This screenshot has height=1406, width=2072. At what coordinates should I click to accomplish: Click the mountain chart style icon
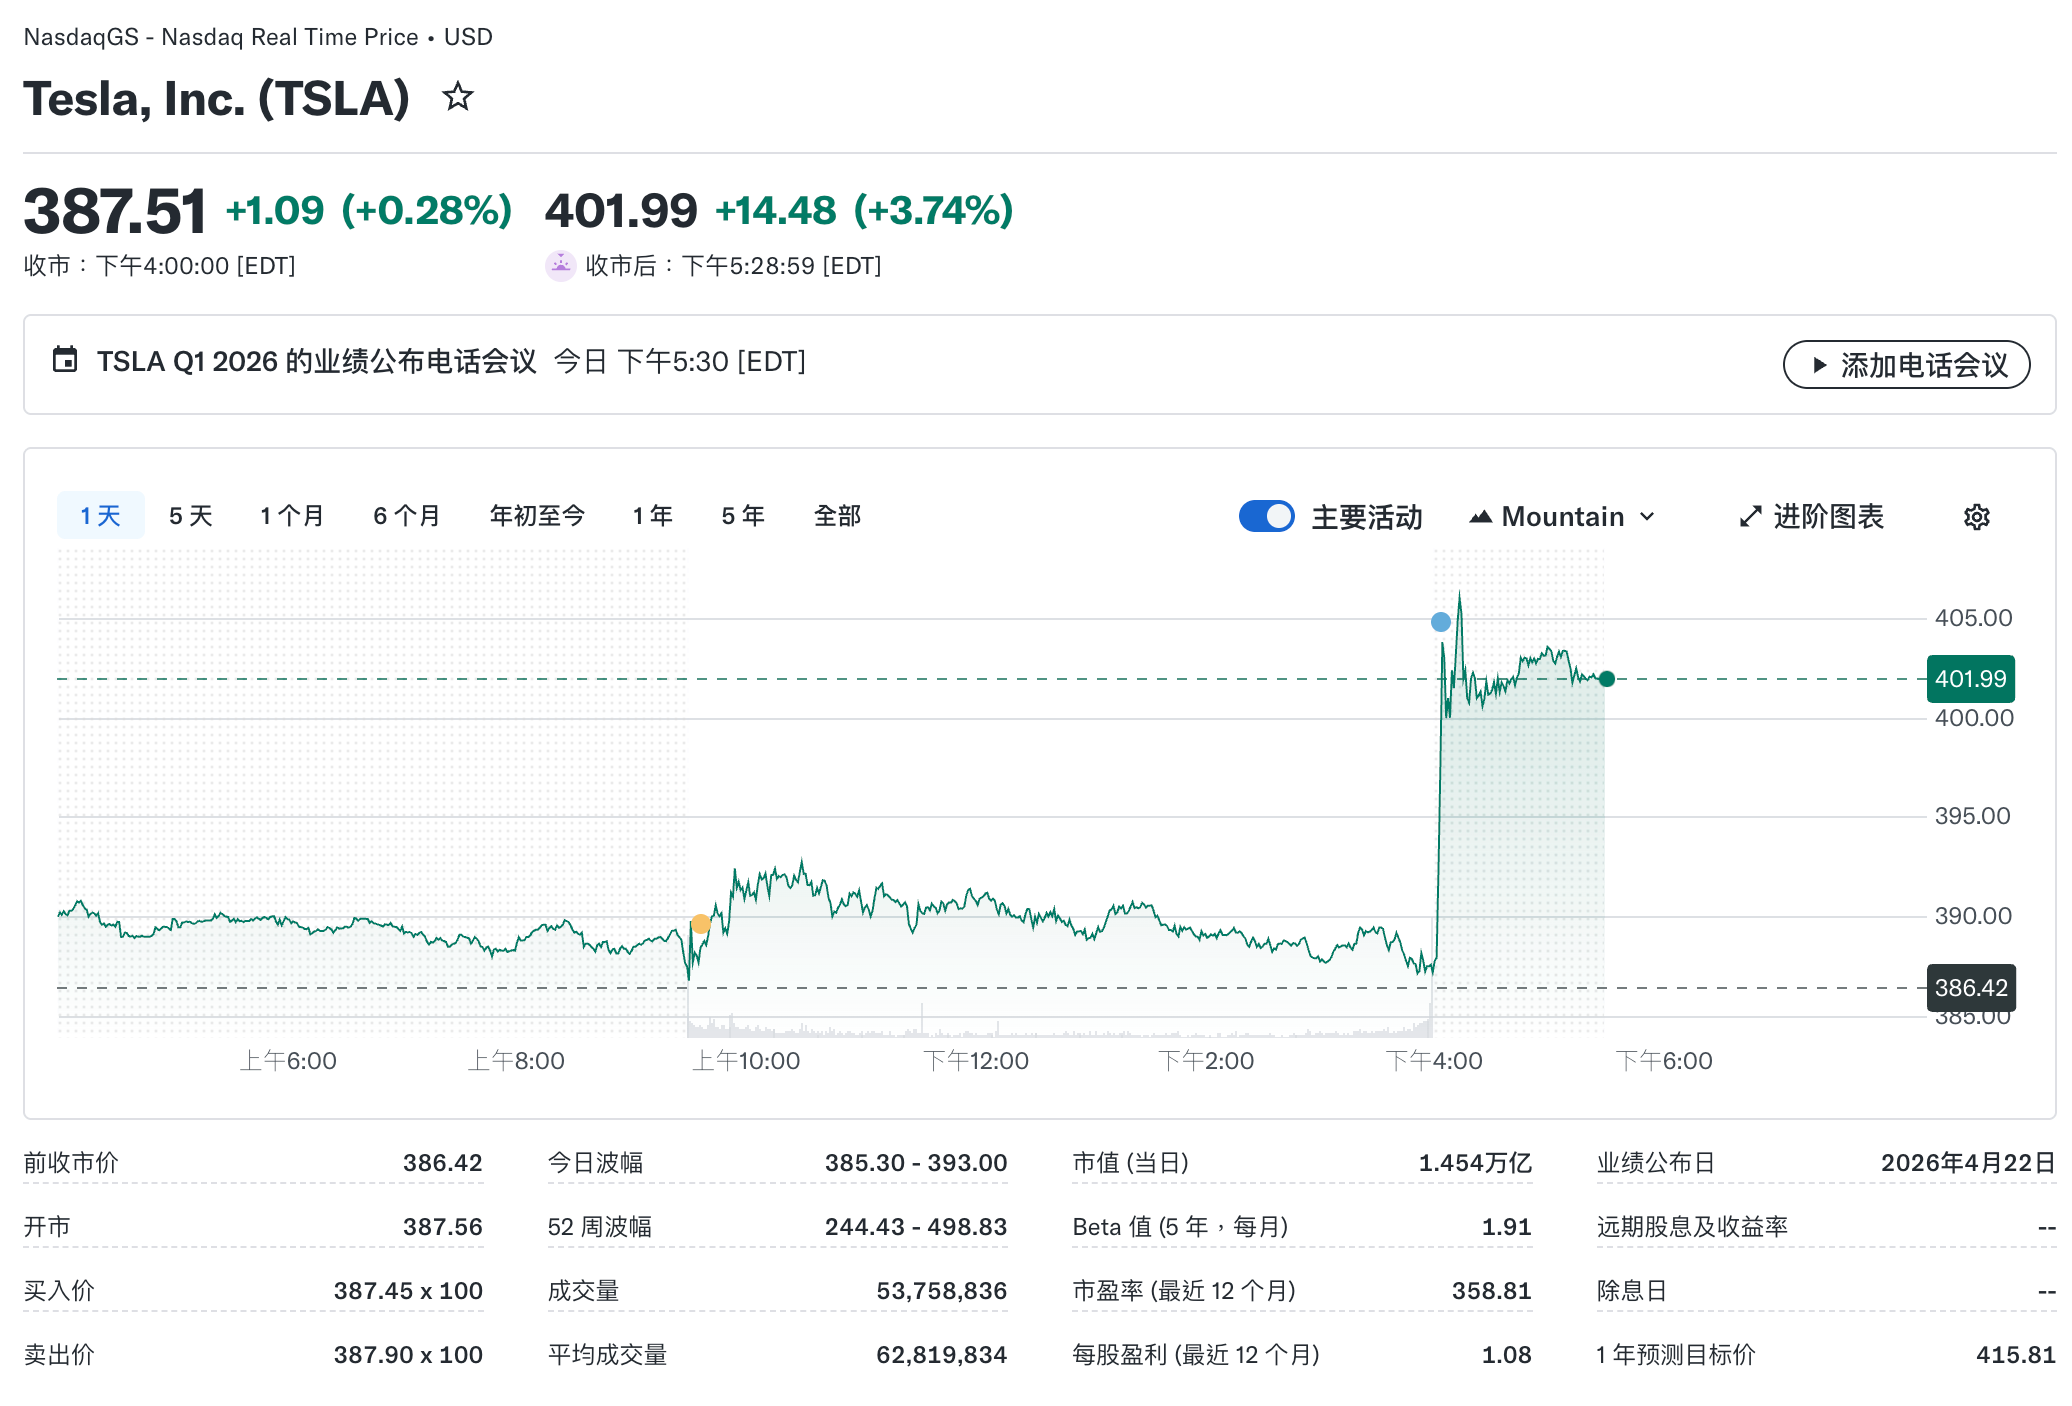[1482, 516]
